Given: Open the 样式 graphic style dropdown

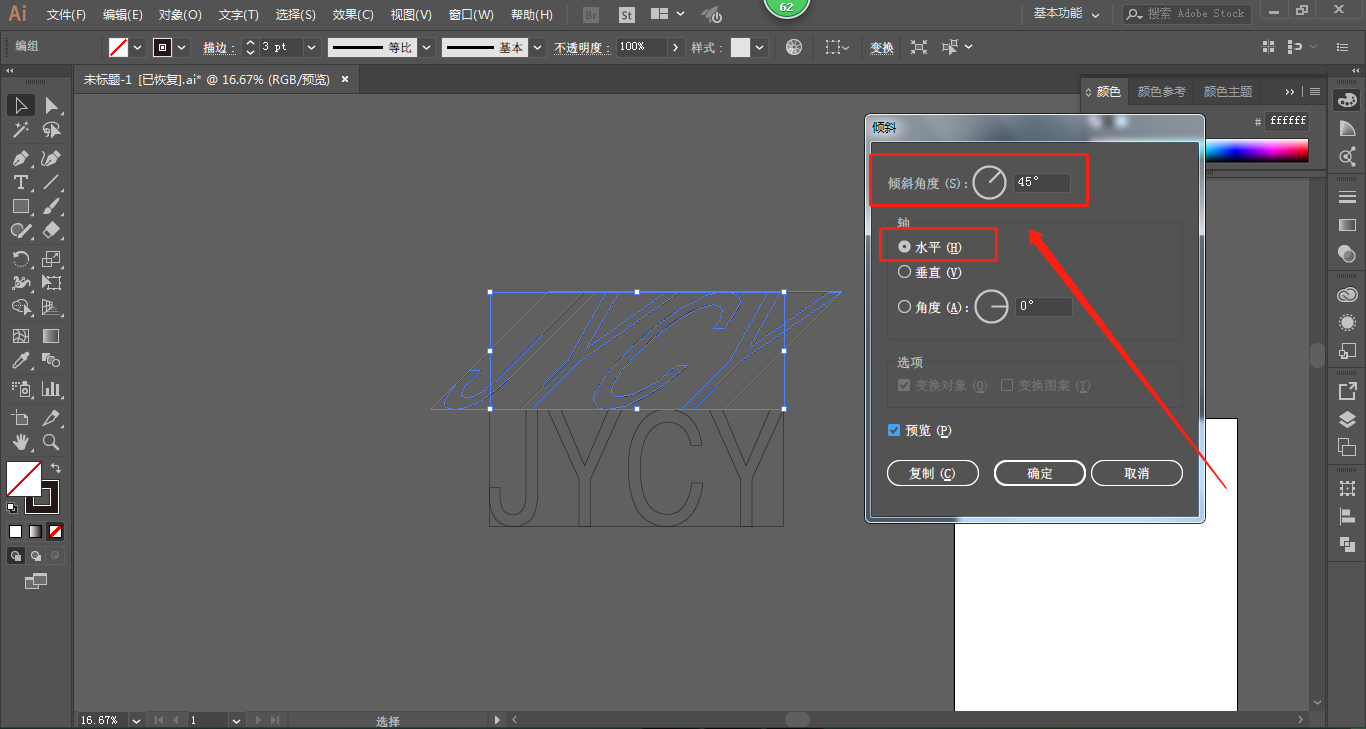Looking at the screenshot, I should tap(760, 47).
